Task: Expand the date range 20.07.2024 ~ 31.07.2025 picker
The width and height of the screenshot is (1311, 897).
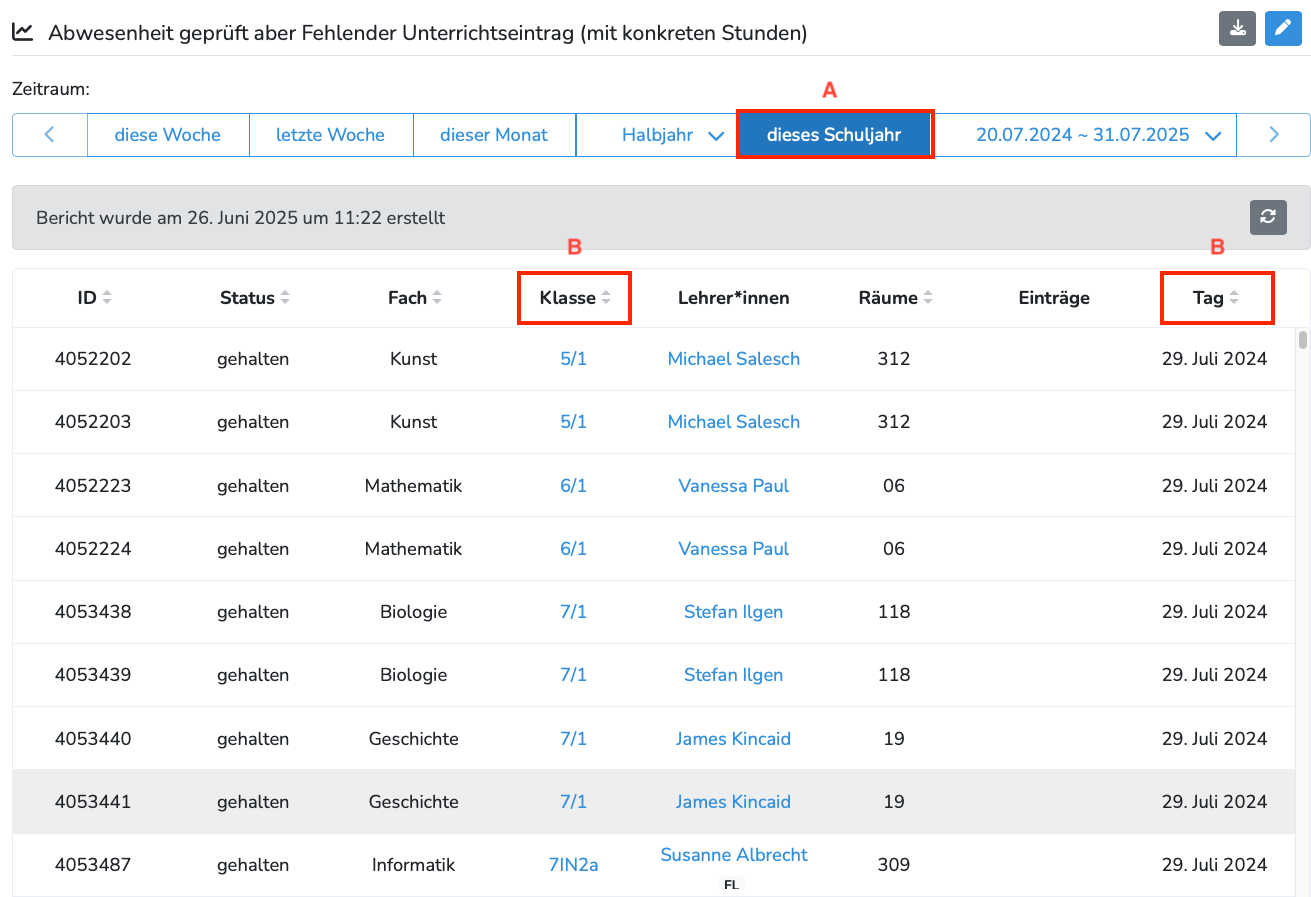Action: coord(1098,135)
